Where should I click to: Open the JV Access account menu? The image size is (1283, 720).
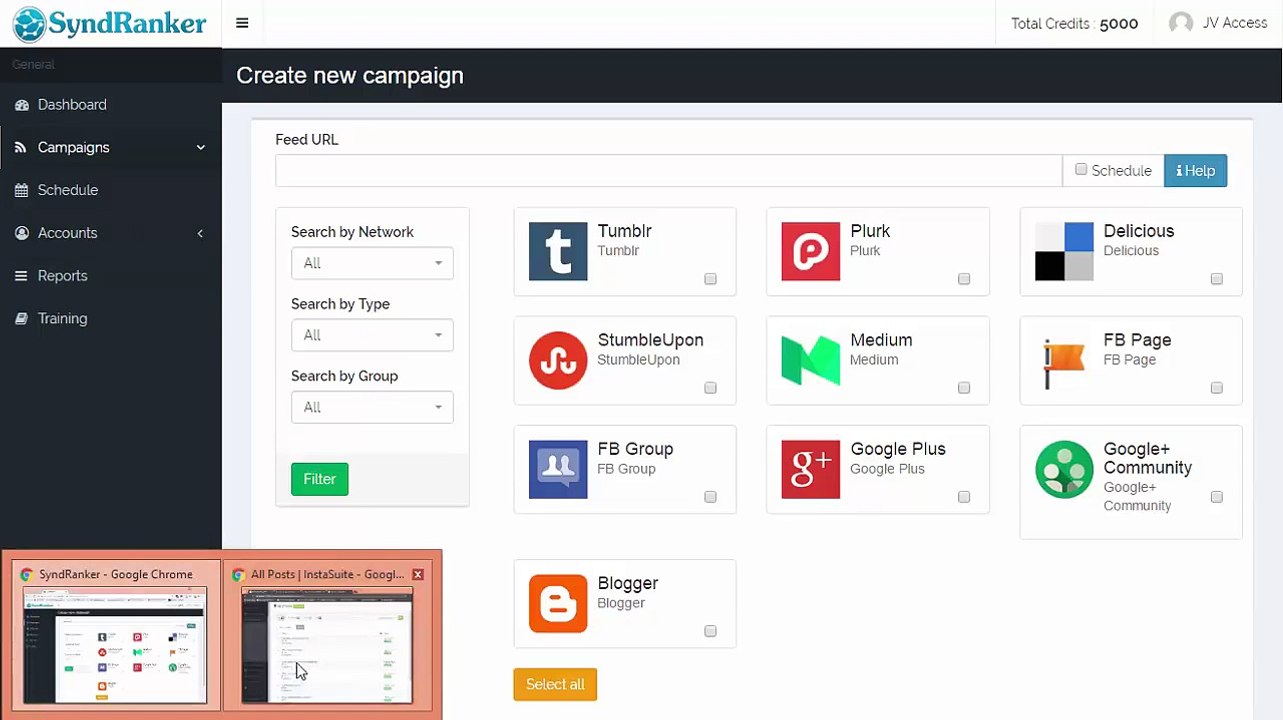tap(1218, 23)
